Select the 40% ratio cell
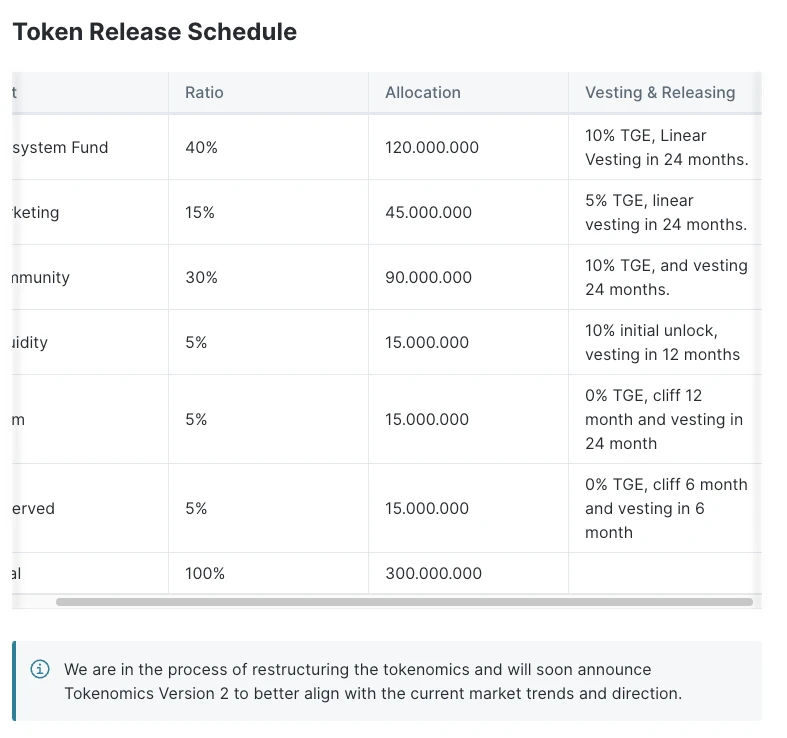Screen dimensions: 787x738 pyautogui.click(x=201, y=147)
